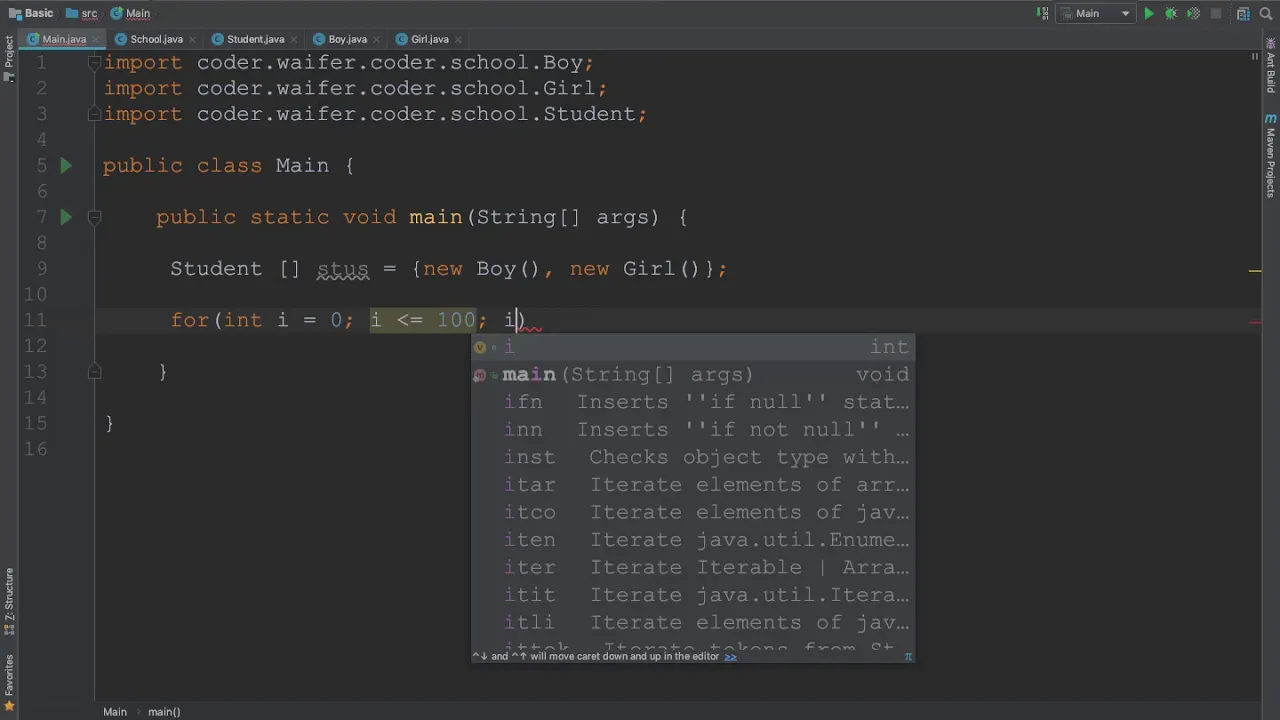Start debugging Main with the bug icon
This screenshot has height=720, width=1280.
(x=1171, y=14)
